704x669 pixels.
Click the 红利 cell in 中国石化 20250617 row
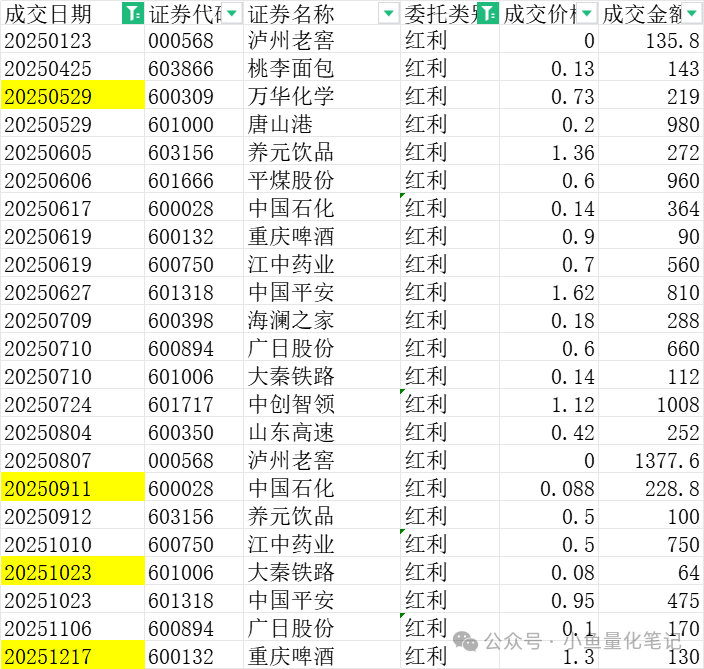[449, 207]
